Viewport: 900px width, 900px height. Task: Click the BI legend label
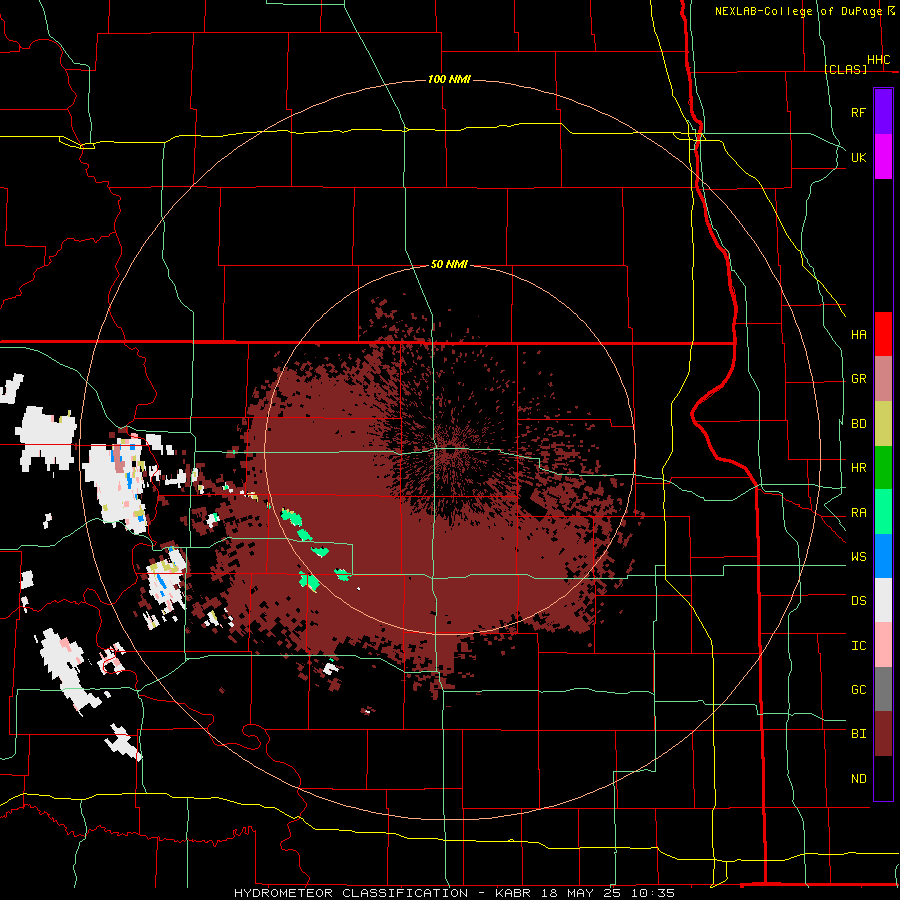tap(858, 734)
